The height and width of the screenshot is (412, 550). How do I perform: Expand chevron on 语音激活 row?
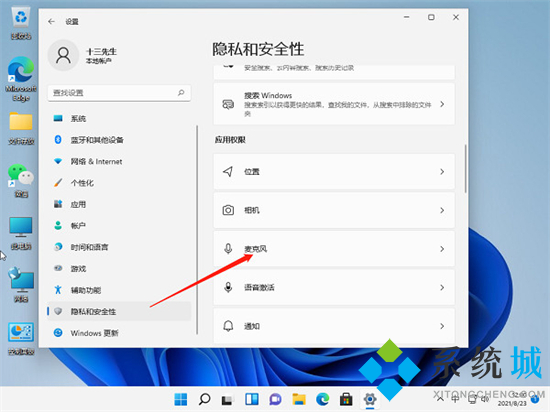tap(442, 287)
